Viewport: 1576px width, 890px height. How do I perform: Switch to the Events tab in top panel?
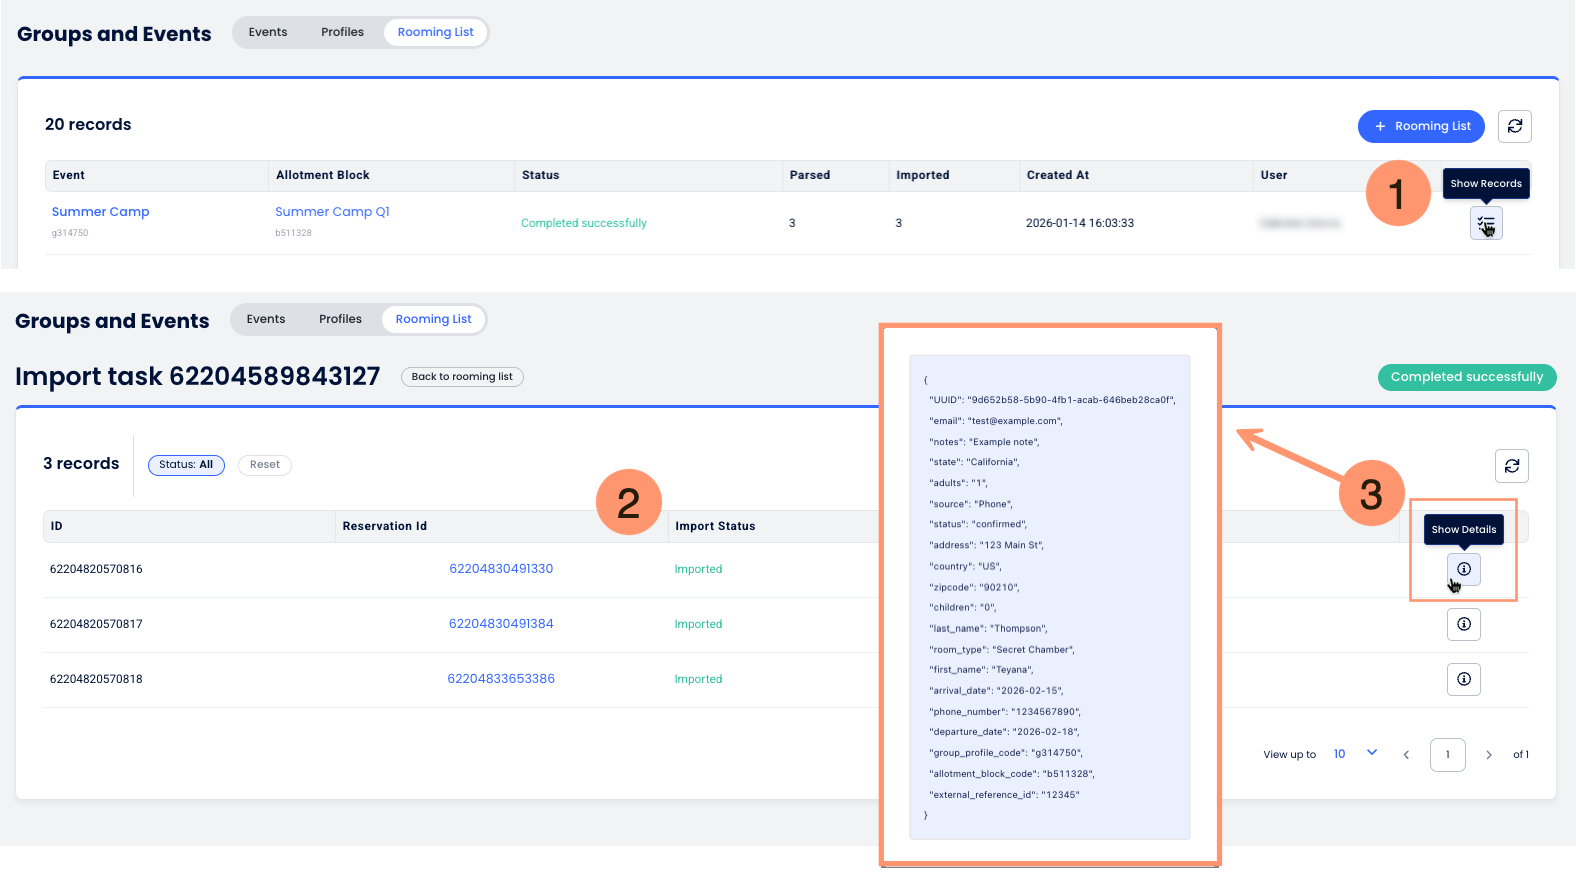tap(268, 32)
